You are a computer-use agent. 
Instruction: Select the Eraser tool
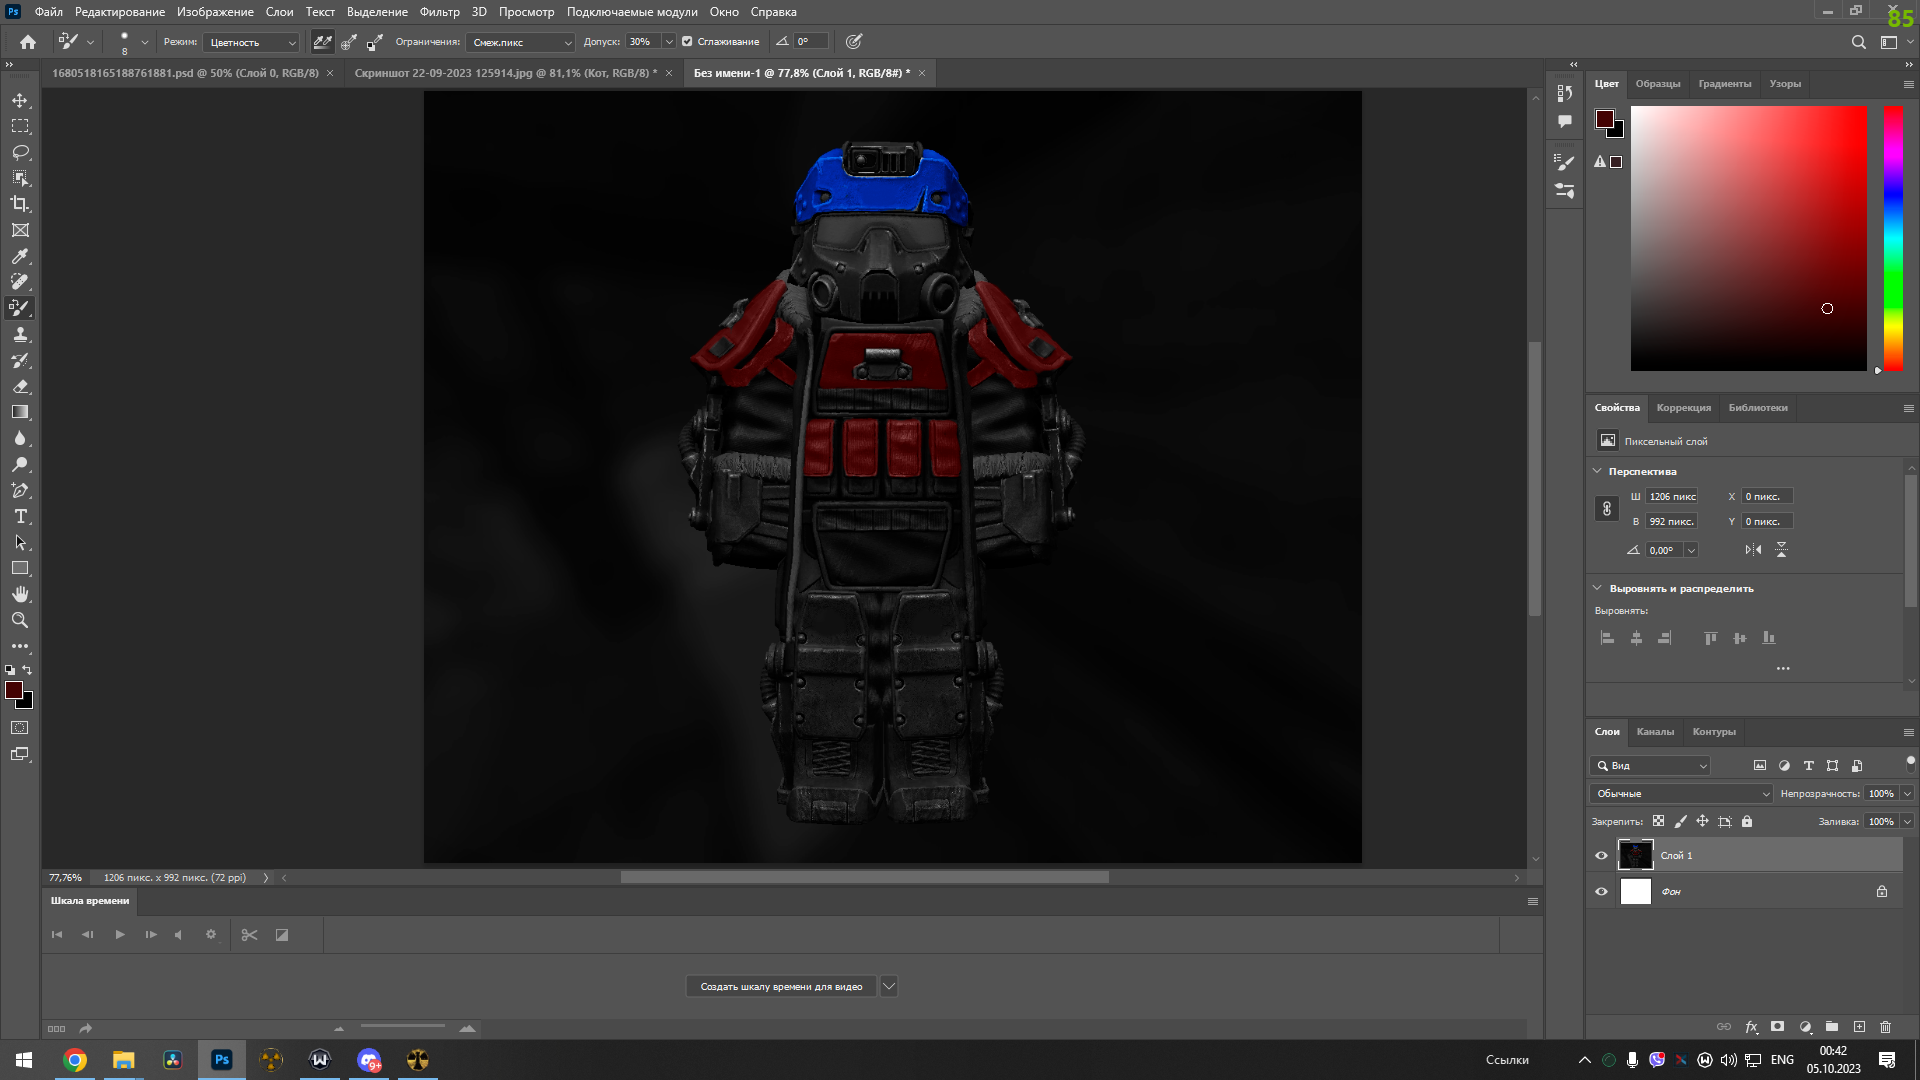(x=20, y=386)
